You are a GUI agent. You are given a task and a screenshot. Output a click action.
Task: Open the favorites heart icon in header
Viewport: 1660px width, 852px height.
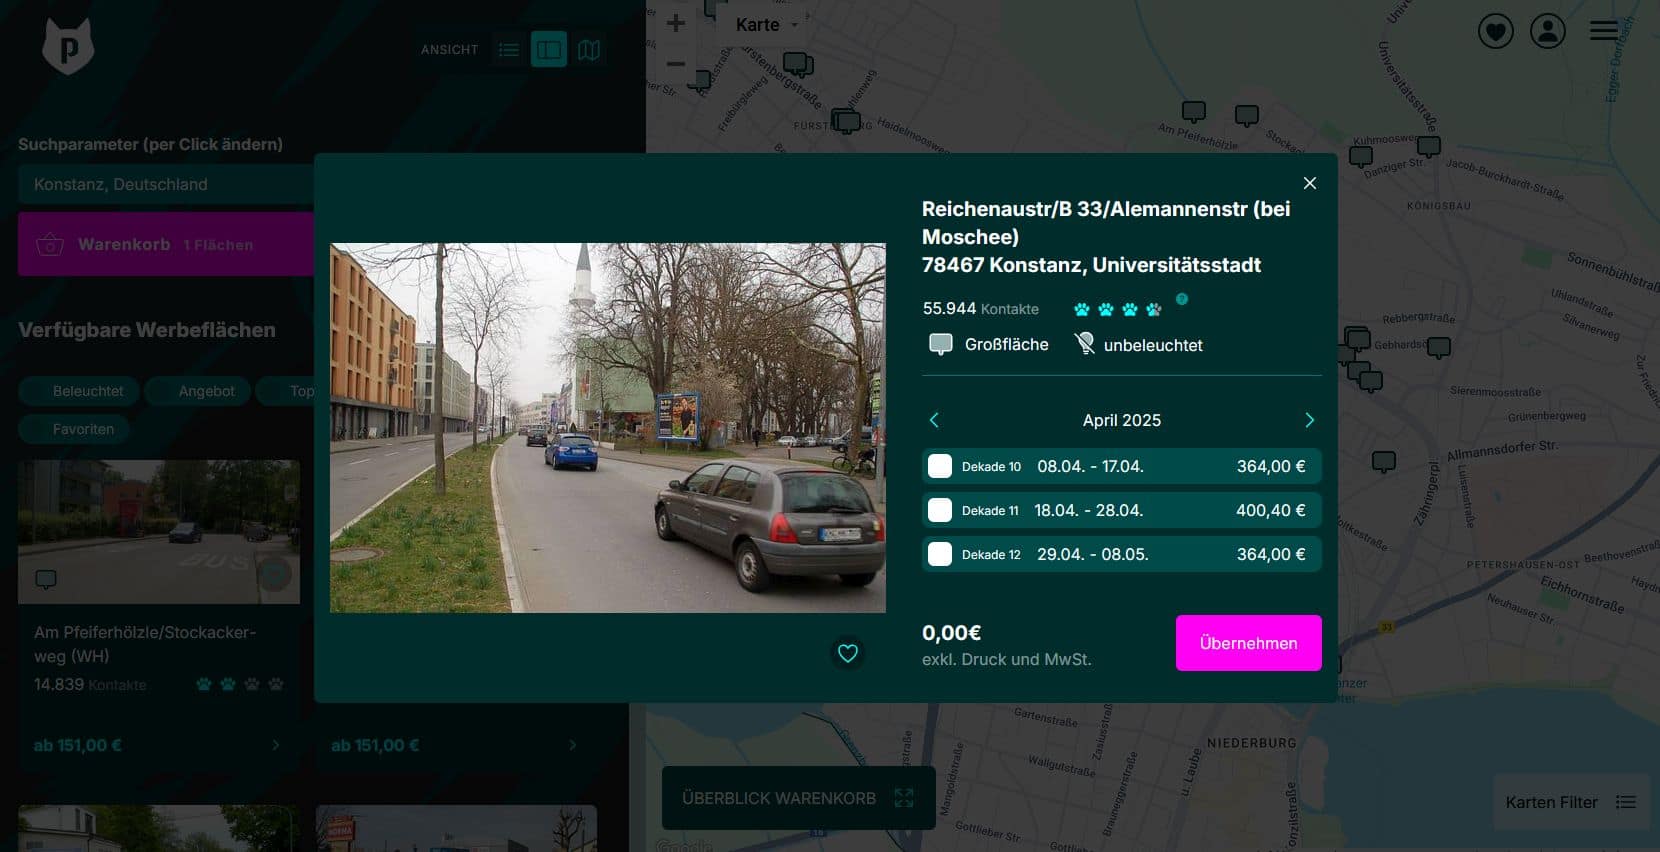coord(1495,32)
